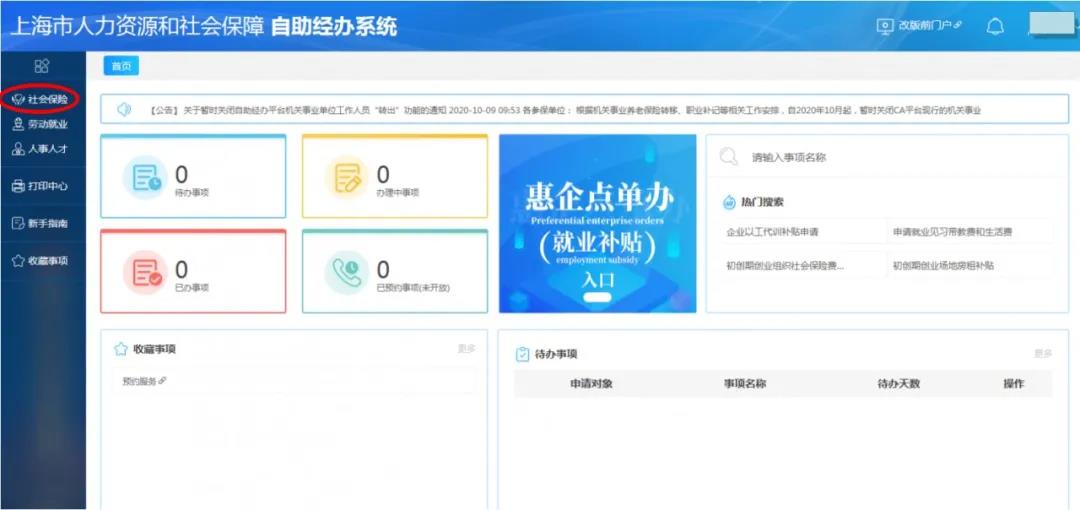Click the 已预约事项 phone clock icon
Image resolution: width=1080 pixels, height=510 pixels.
347,272
